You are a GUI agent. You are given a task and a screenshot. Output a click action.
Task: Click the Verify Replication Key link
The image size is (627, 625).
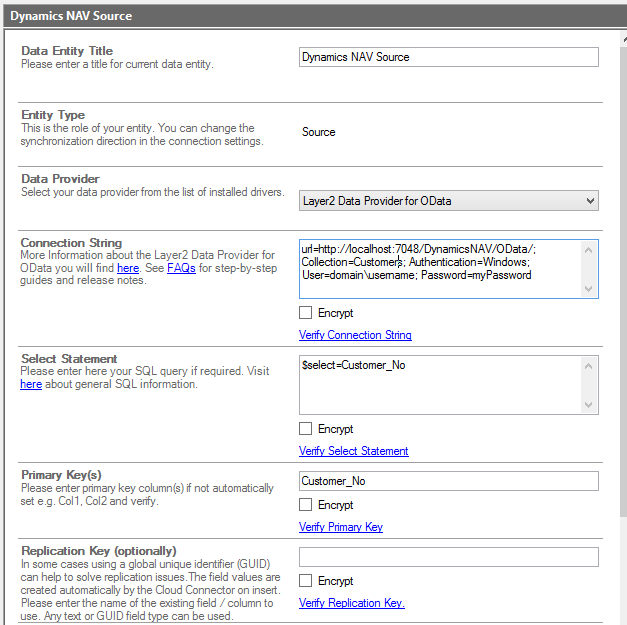tap(351, 603)
